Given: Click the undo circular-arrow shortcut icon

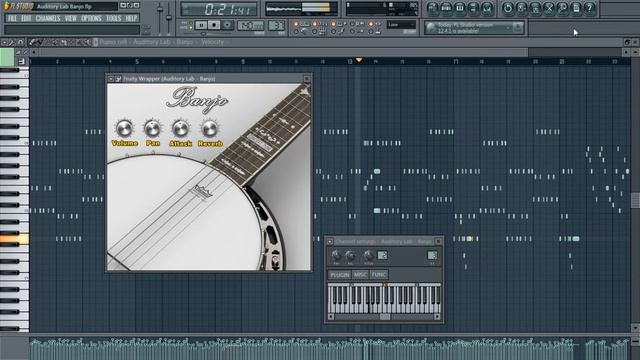Looking at the screenshot, I should point(508,8).
